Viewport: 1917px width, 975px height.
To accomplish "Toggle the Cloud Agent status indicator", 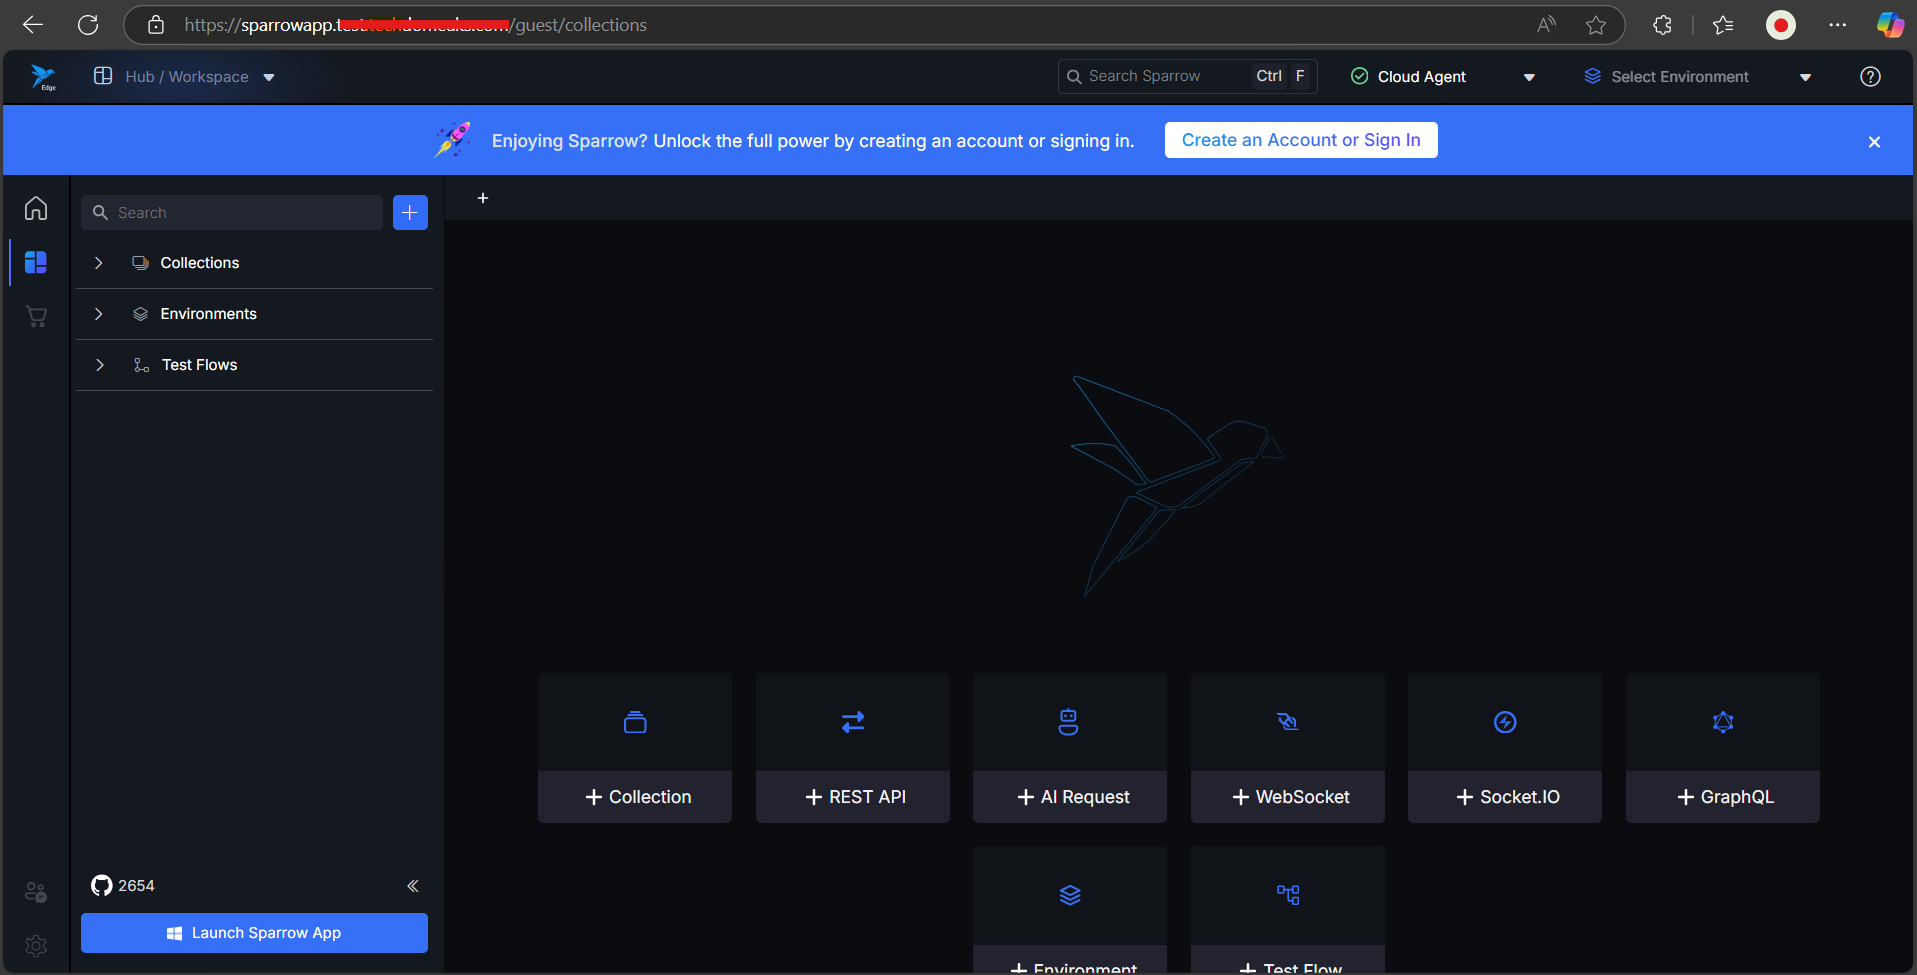I will [1359, 76].
